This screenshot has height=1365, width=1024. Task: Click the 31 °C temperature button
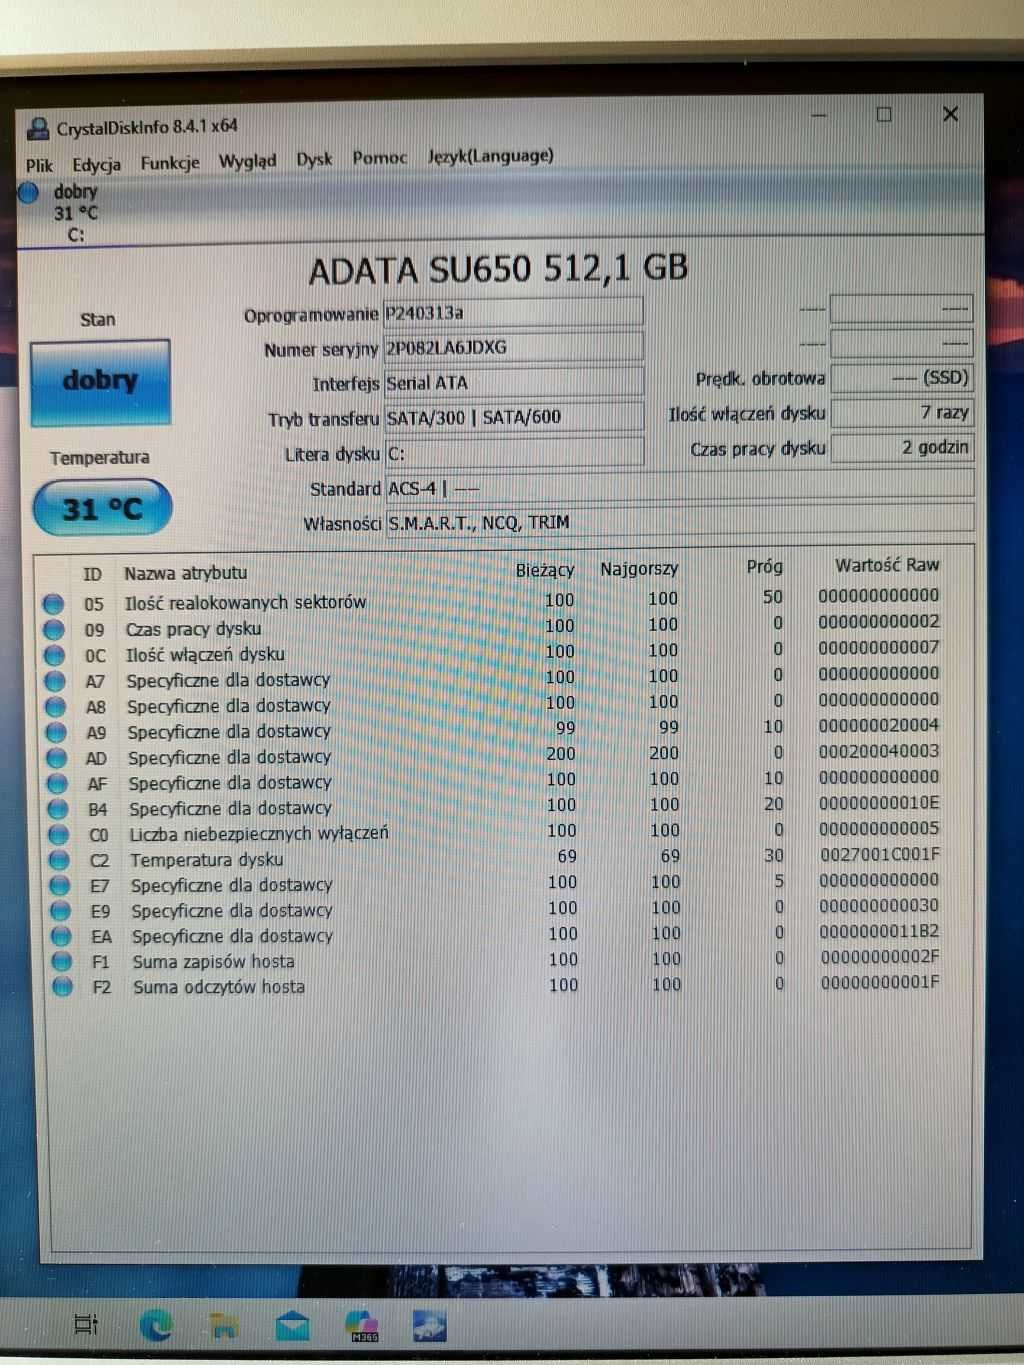click(102, 508)
